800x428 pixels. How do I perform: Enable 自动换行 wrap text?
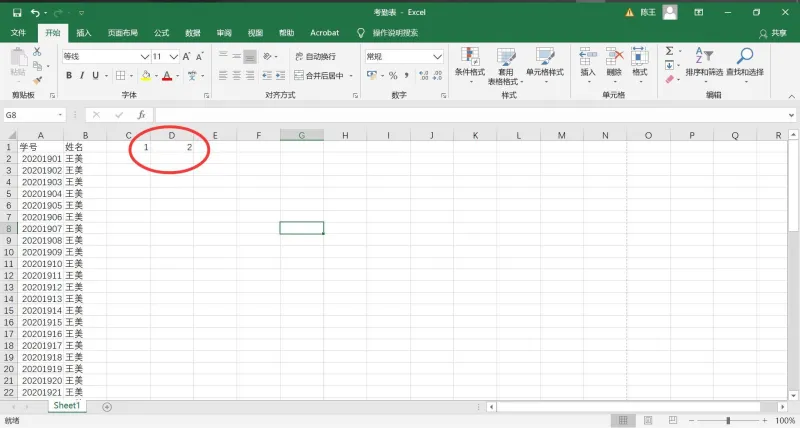pos(315,56)
